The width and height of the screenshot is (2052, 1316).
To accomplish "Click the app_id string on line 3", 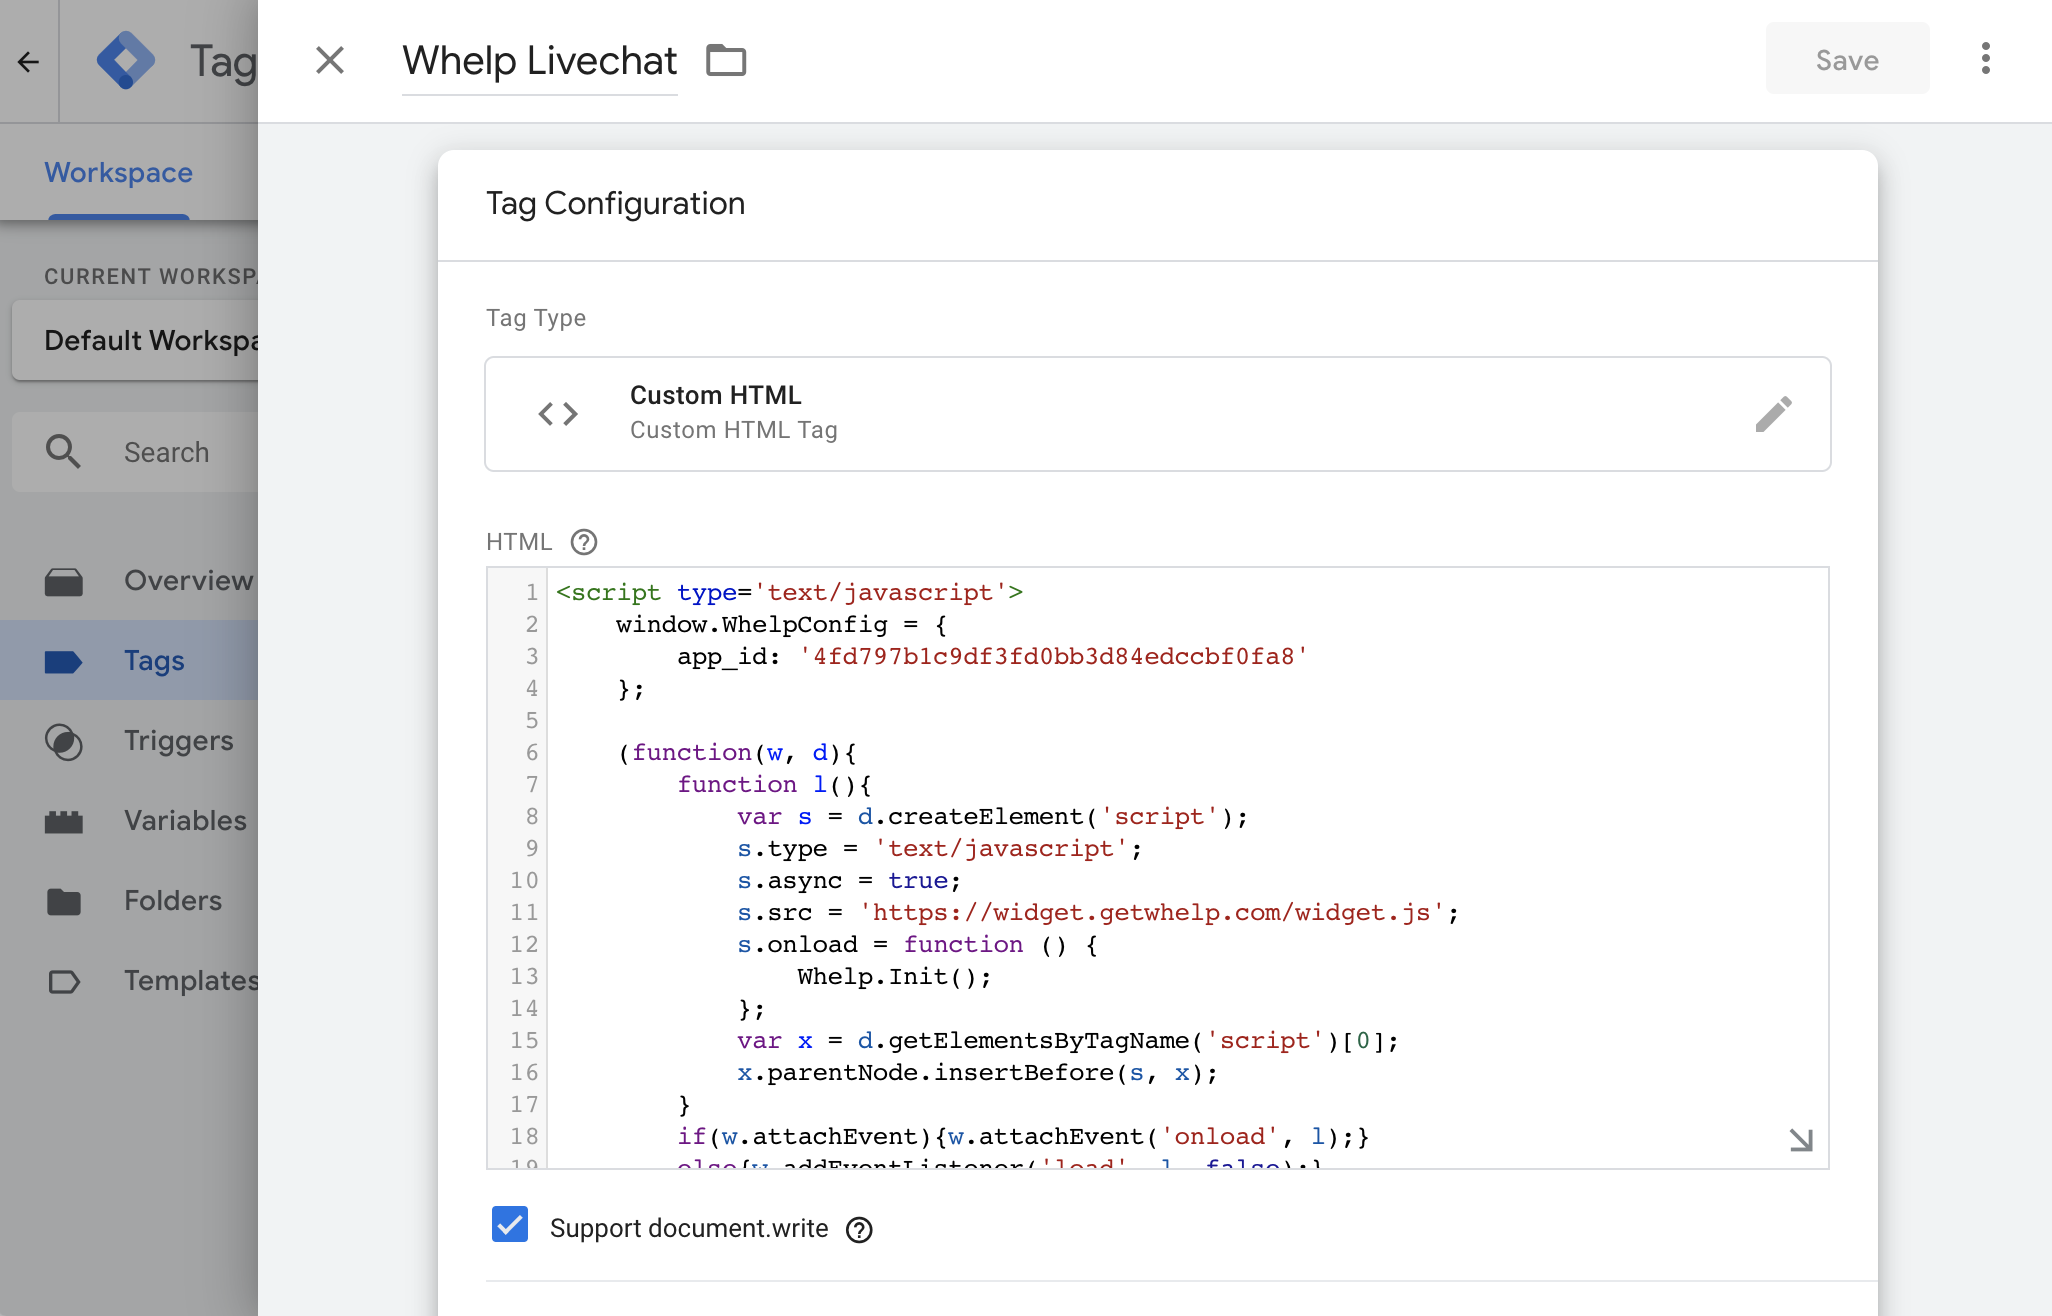I will (1053, 657).
